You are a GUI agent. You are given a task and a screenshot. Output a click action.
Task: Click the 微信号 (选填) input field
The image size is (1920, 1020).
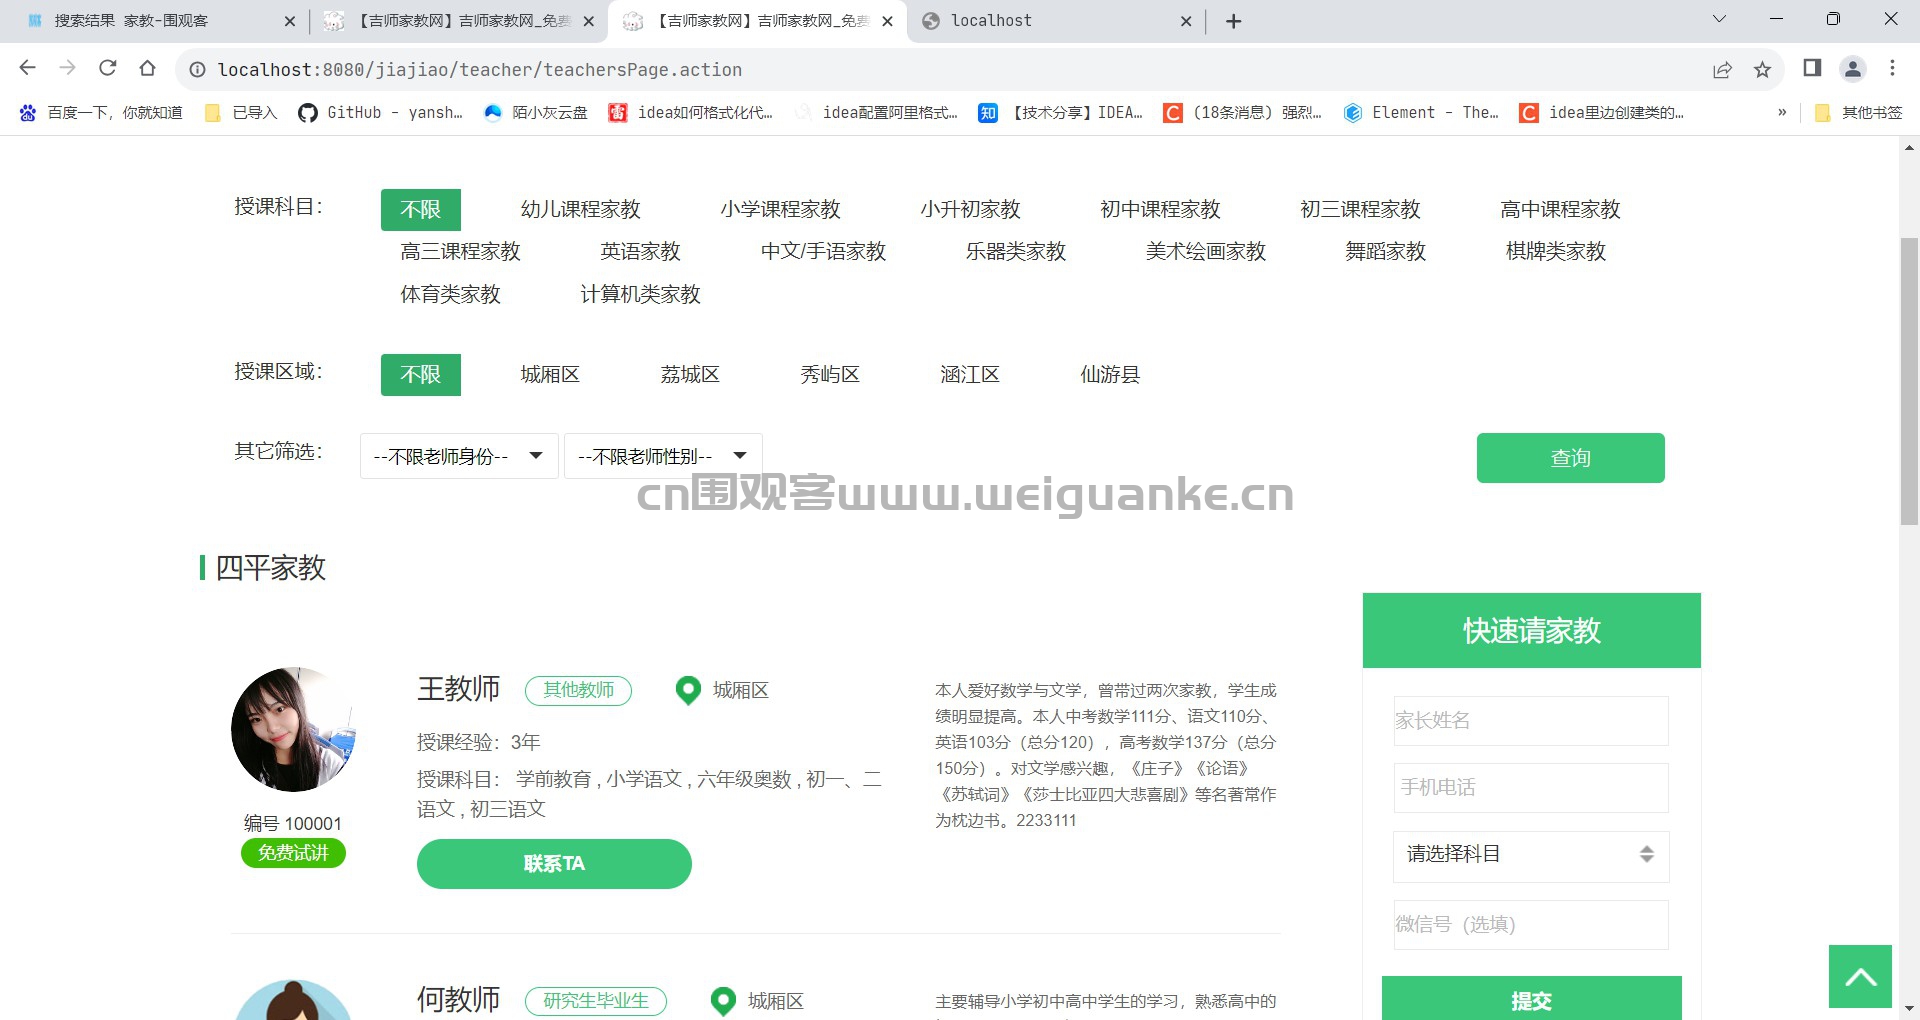[1531, 925]
